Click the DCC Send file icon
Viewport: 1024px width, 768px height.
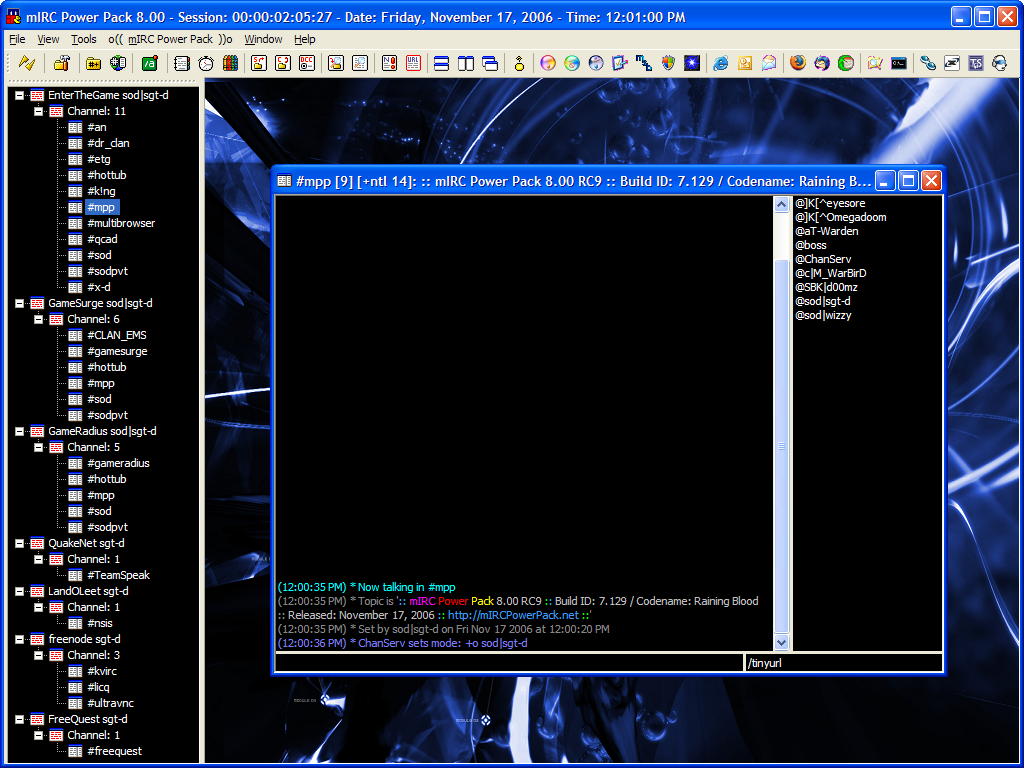click(259, 63)
